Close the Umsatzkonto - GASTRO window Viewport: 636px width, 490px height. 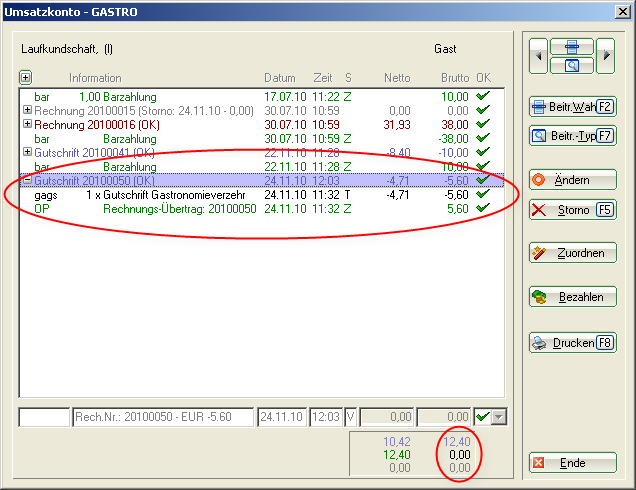click(x=622, y=11)
